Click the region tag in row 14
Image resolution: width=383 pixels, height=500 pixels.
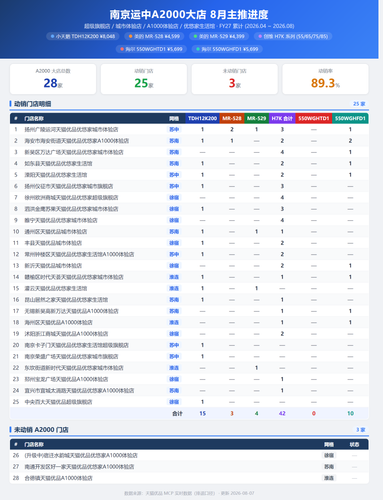174,277
